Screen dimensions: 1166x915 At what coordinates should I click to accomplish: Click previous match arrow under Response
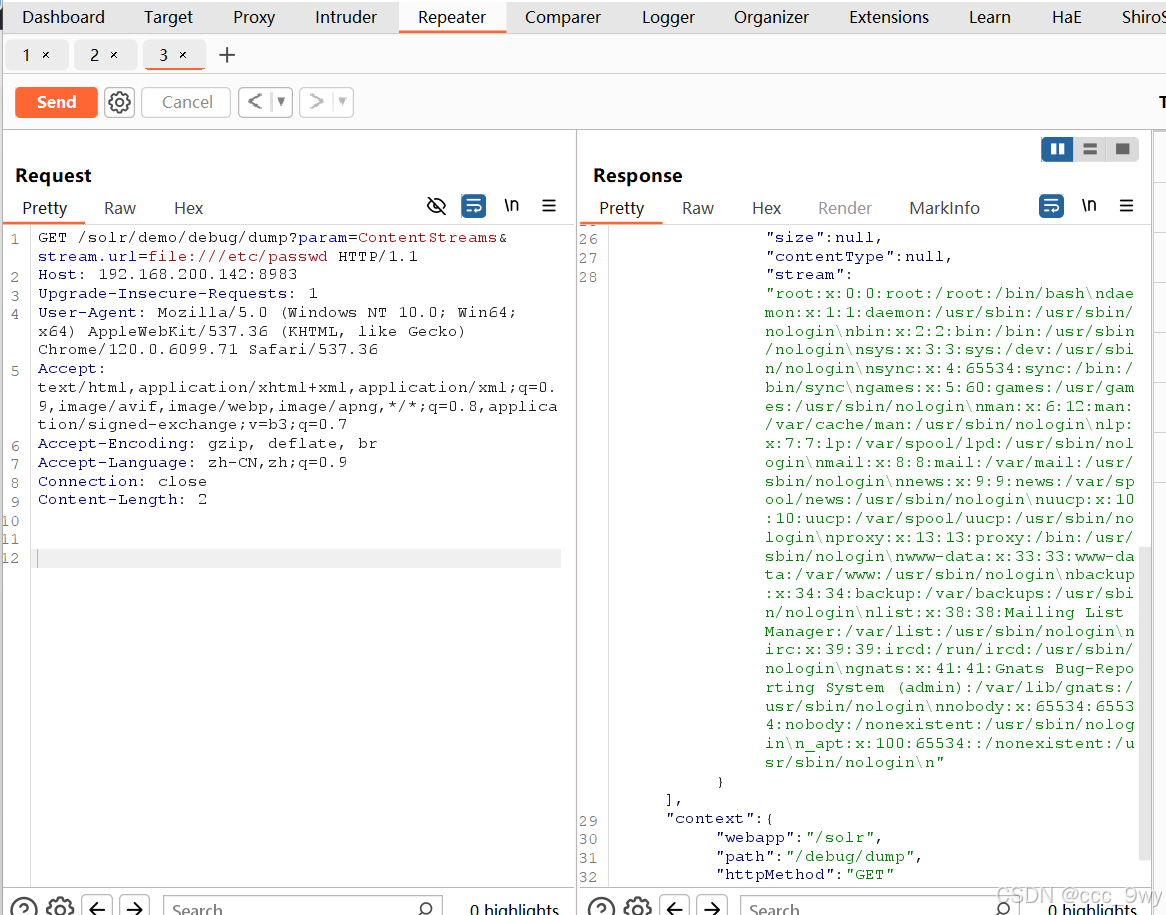coord(674,908)
